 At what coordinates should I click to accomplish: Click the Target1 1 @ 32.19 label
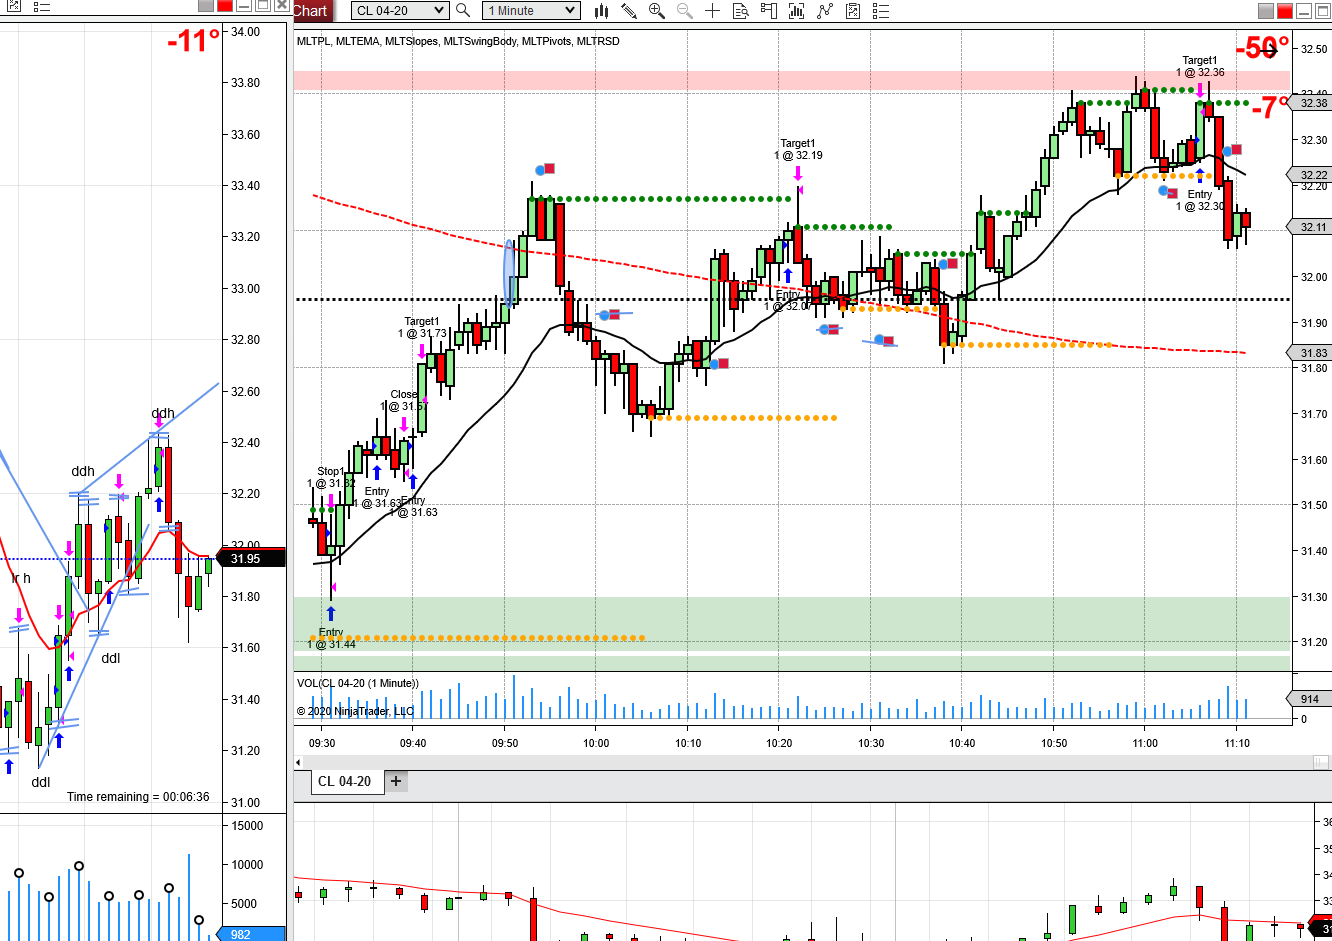(x=798, y=149)
